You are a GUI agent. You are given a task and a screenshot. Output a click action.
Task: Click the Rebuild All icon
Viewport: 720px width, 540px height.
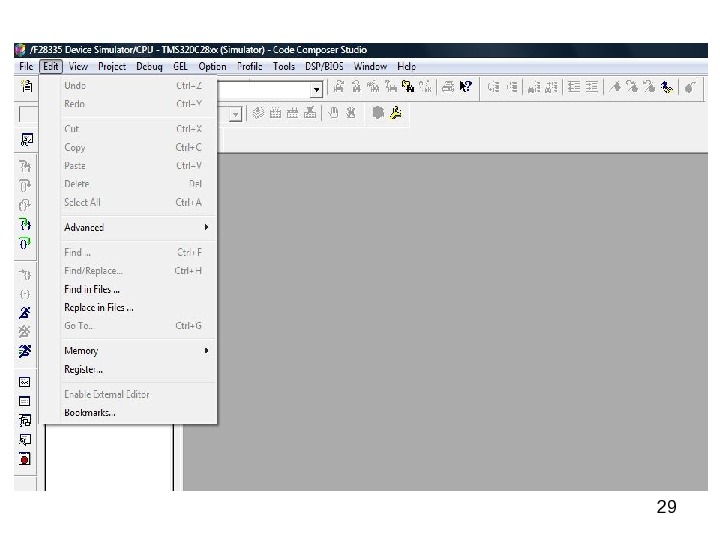(292, 112)
